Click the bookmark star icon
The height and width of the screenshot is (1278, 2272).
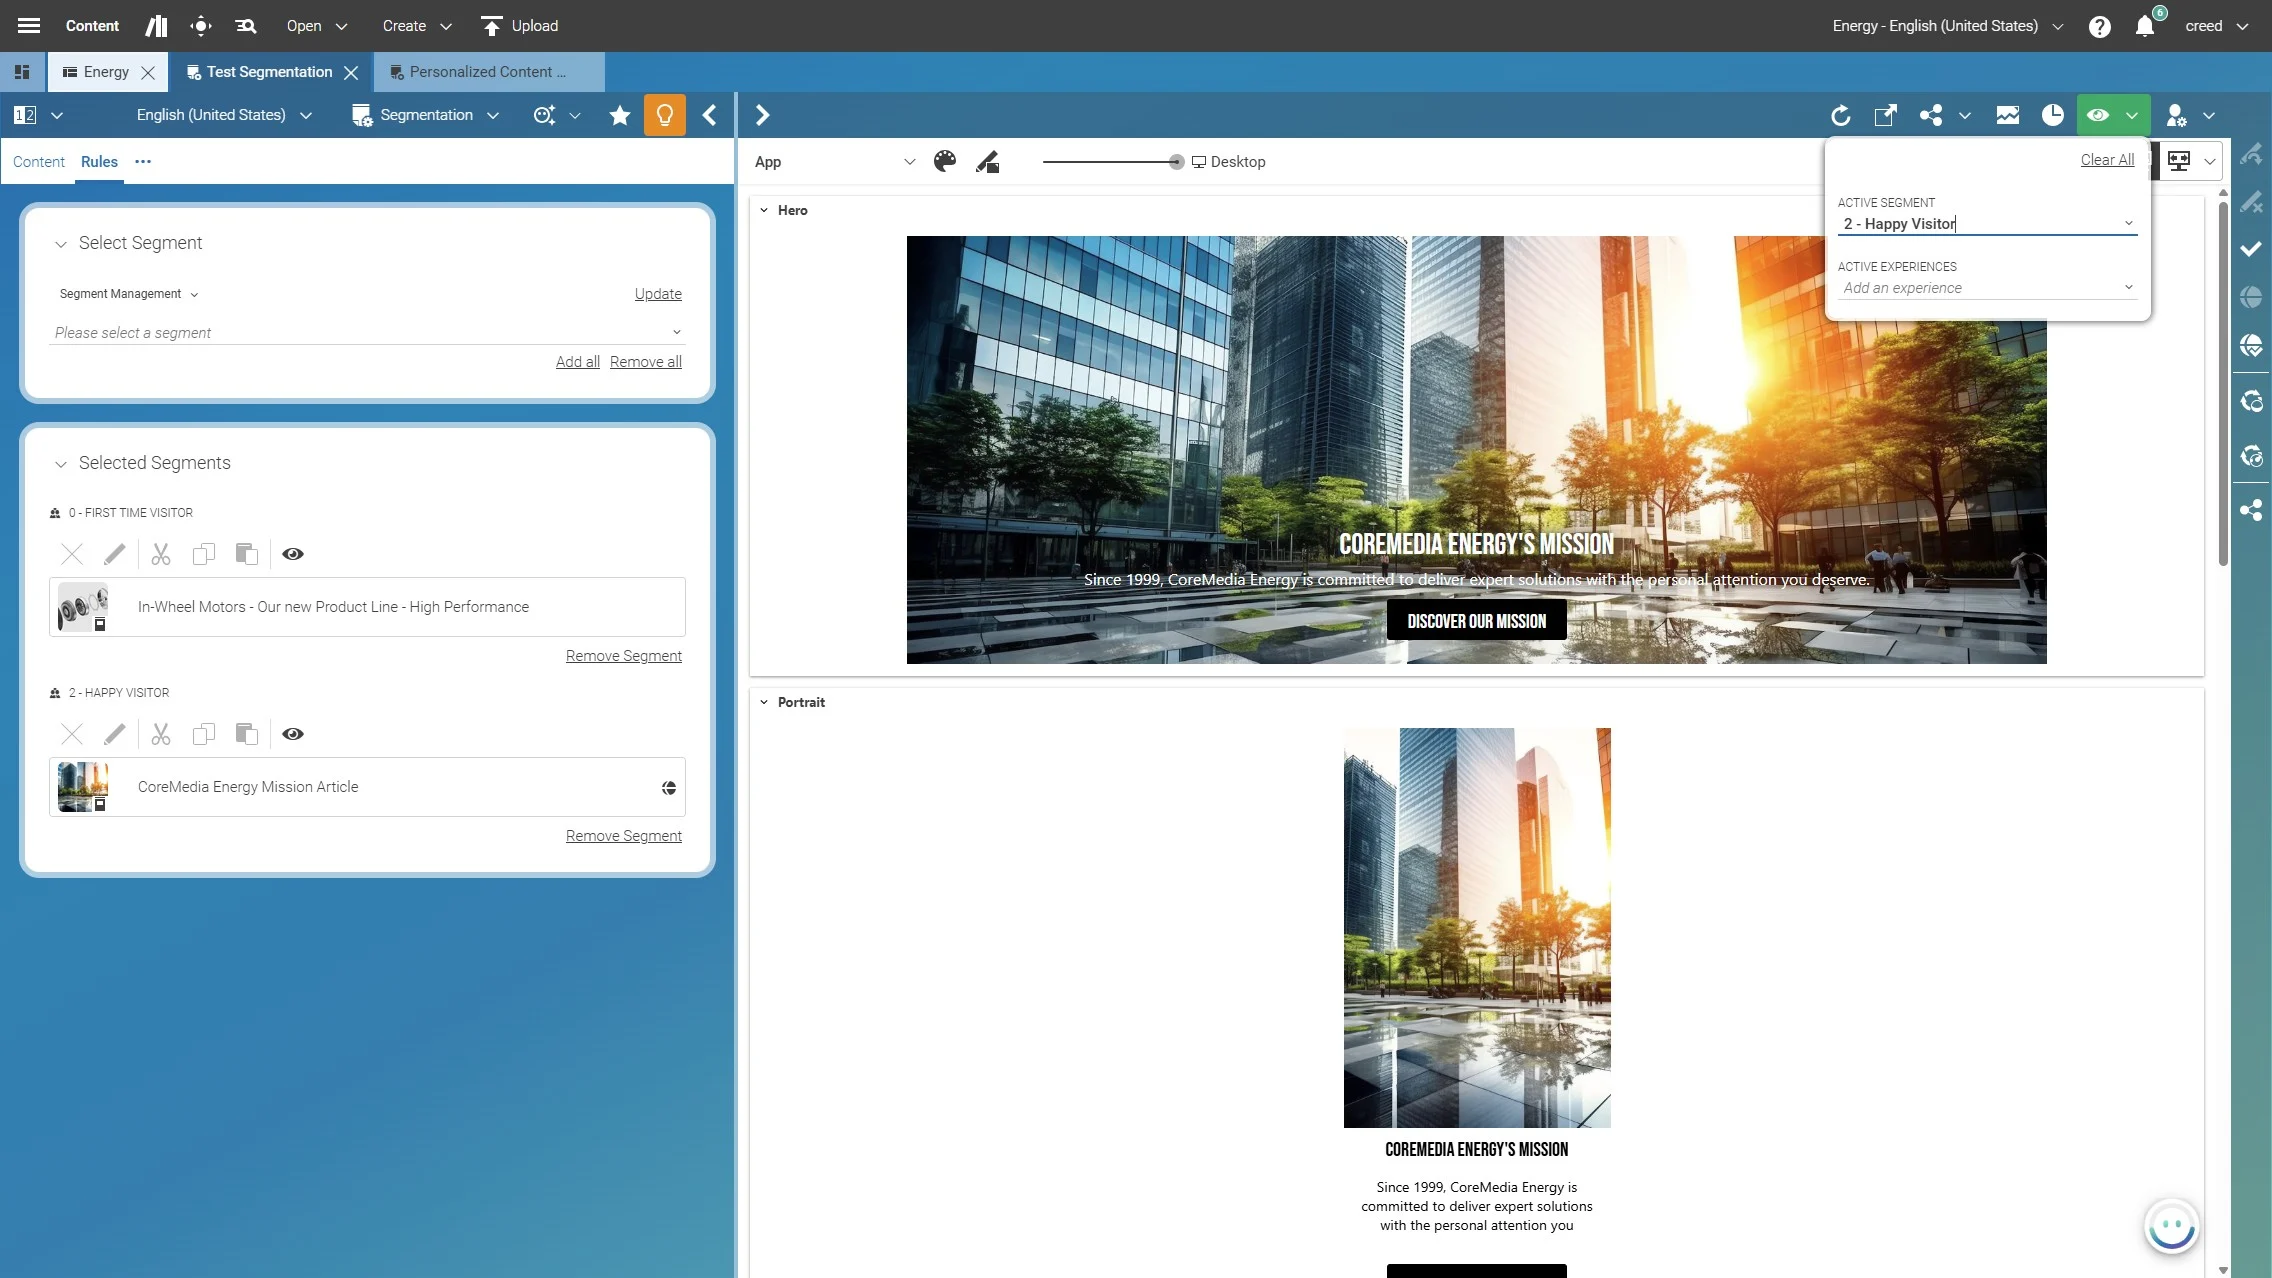[x=620, y=115]
